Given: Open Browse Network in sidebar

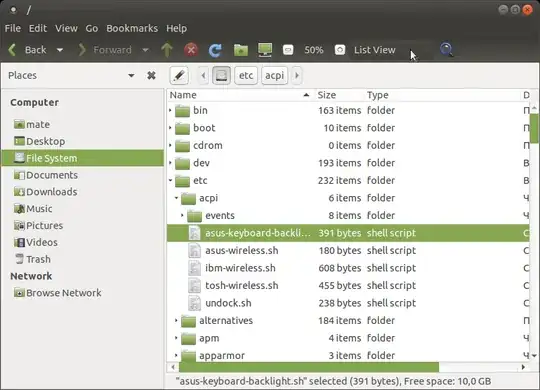Looking at the screenshot, I should [x=58, y=293].
